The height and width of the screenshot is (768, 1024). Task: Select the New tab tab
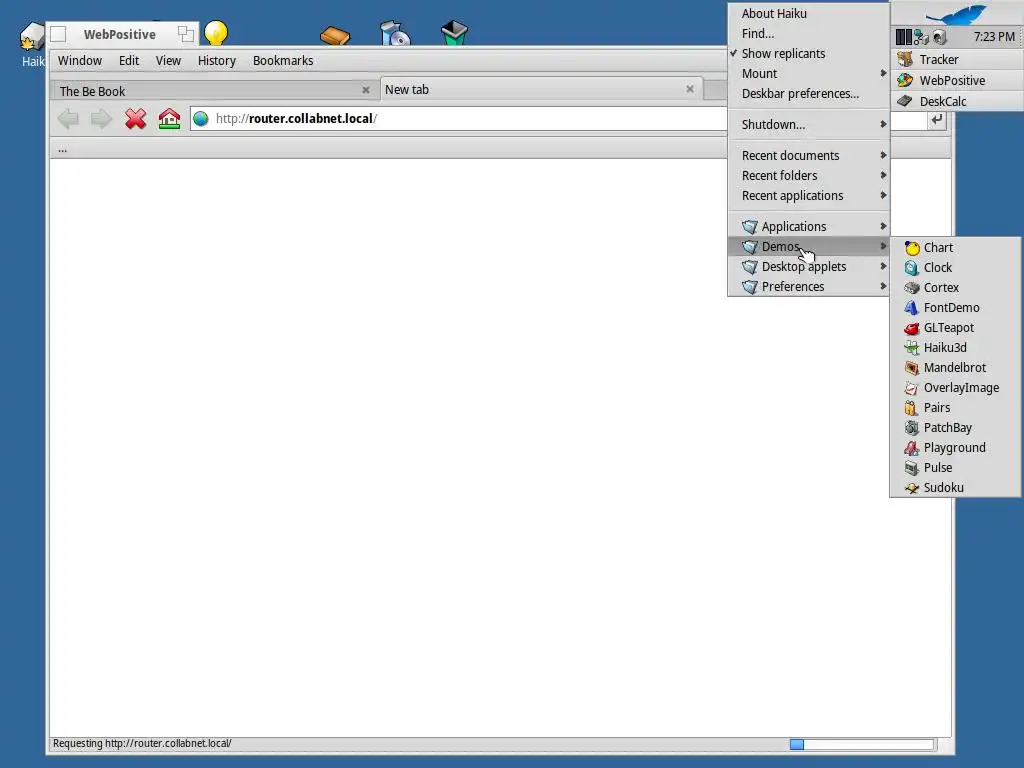coord(540,89)
